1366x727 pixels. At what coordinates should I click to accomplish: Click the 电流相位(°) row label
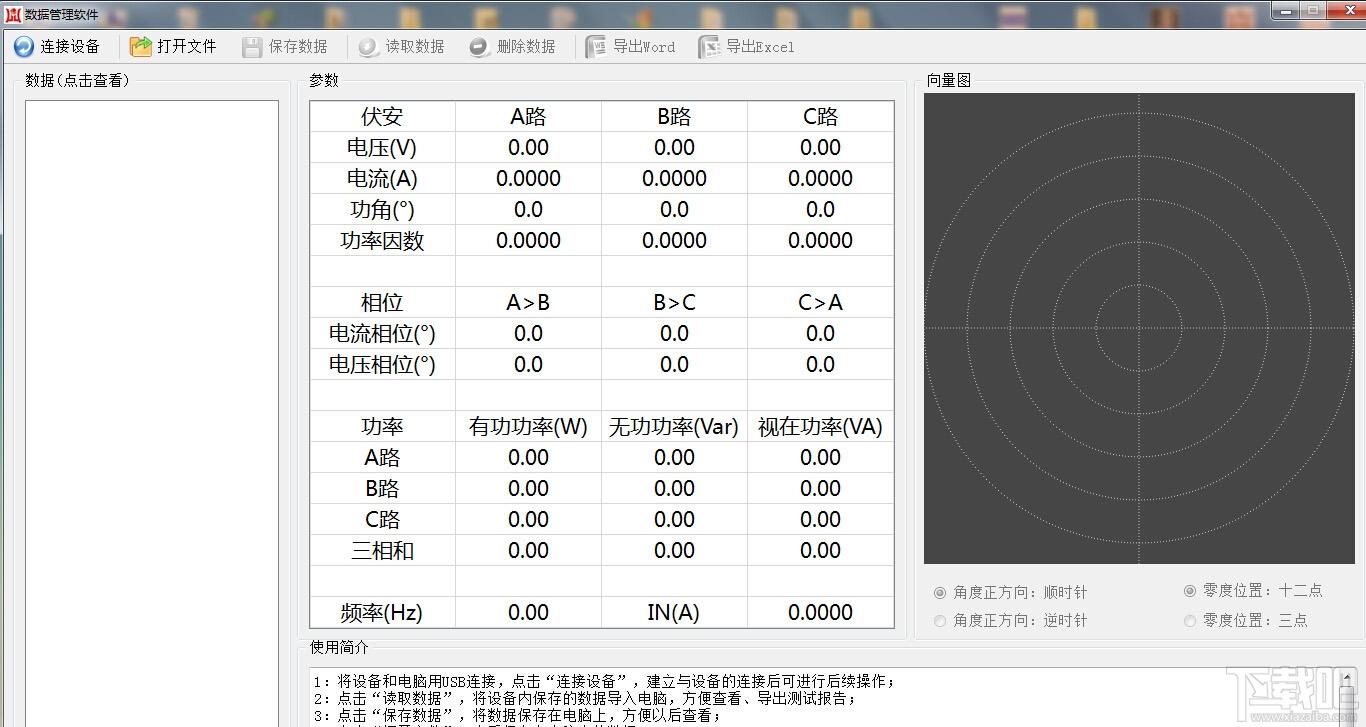click(383, 333)
